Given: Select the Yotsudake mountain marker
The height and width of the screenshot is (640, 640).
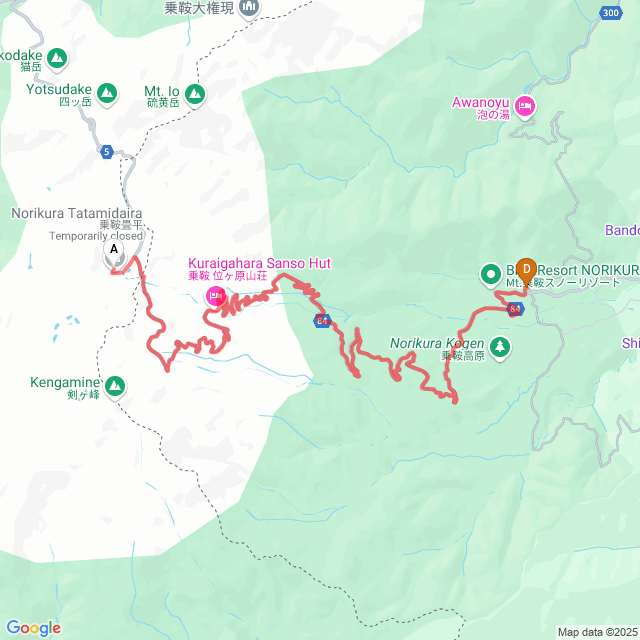Looking at the screenshot, I should pyautogui.click(x=107, y=93).
